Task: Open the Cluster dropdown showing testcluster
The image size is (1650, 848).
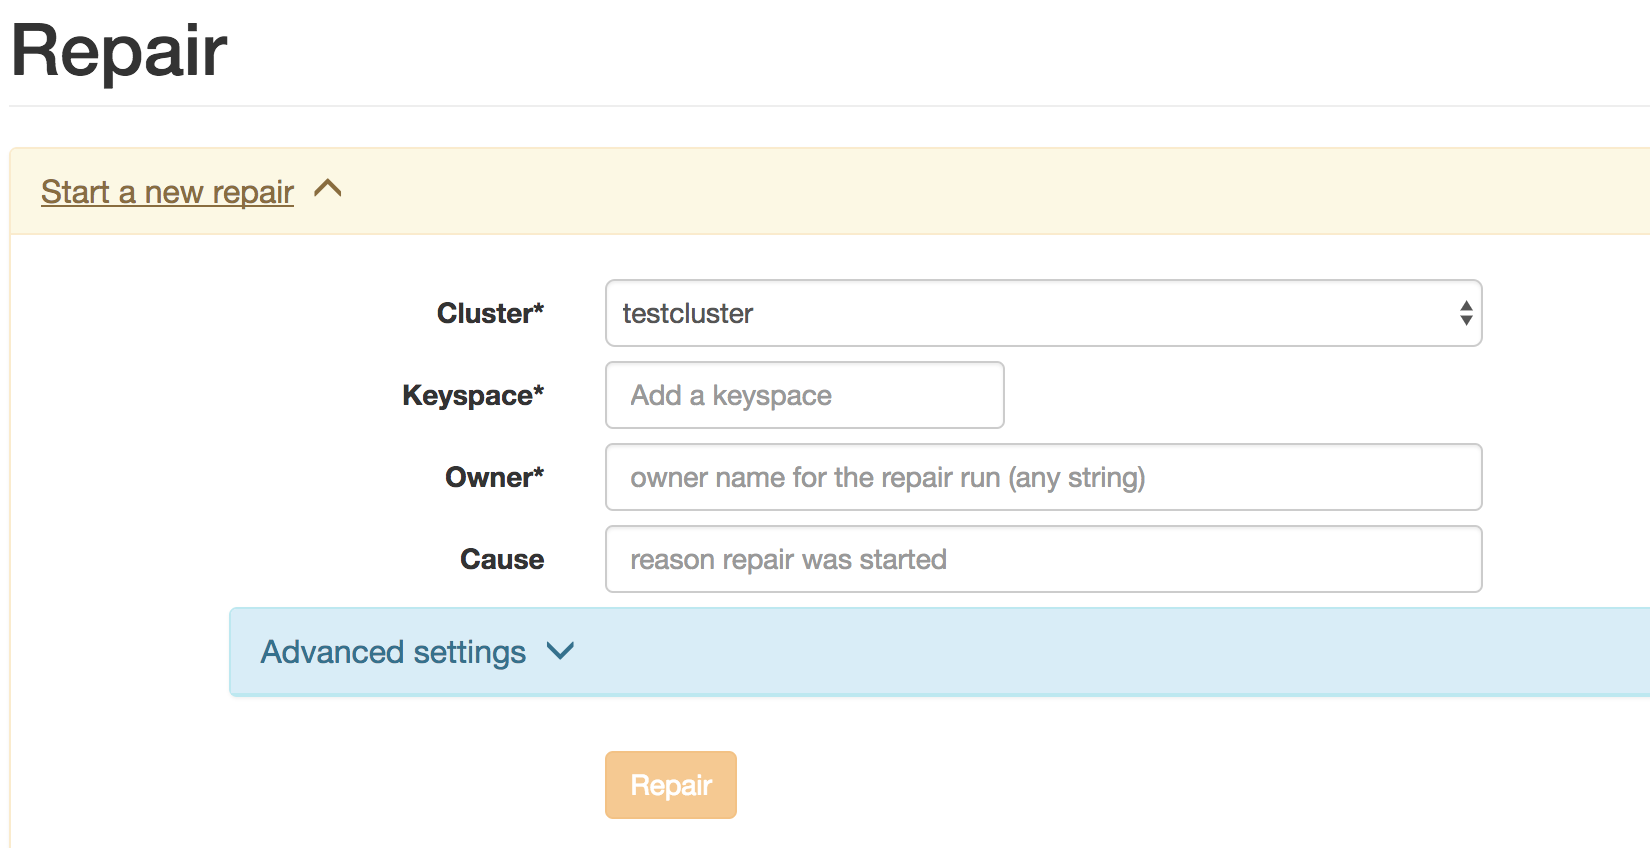Action: pos(1043,313)
